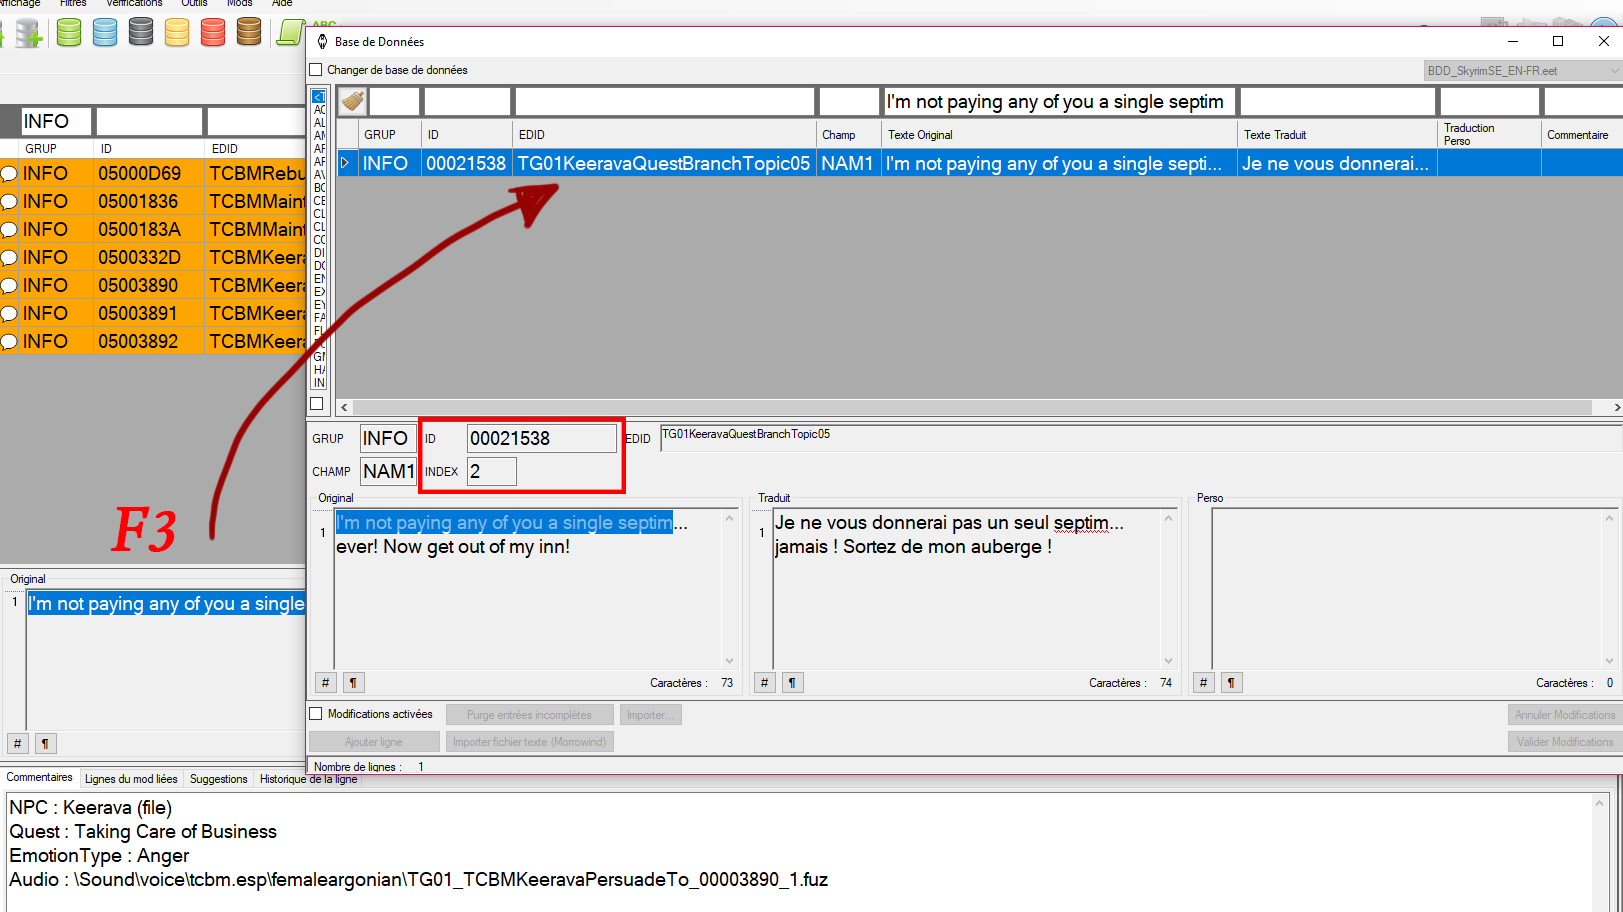Click the Traduit text box down arrow
Viewport: 1623px width, 912px height.
click(x=1168, y=661)
